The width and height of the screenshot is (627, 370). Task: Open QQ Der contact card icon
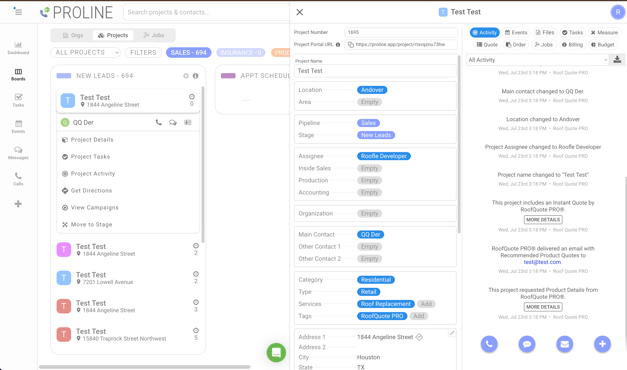click(188, 122)
